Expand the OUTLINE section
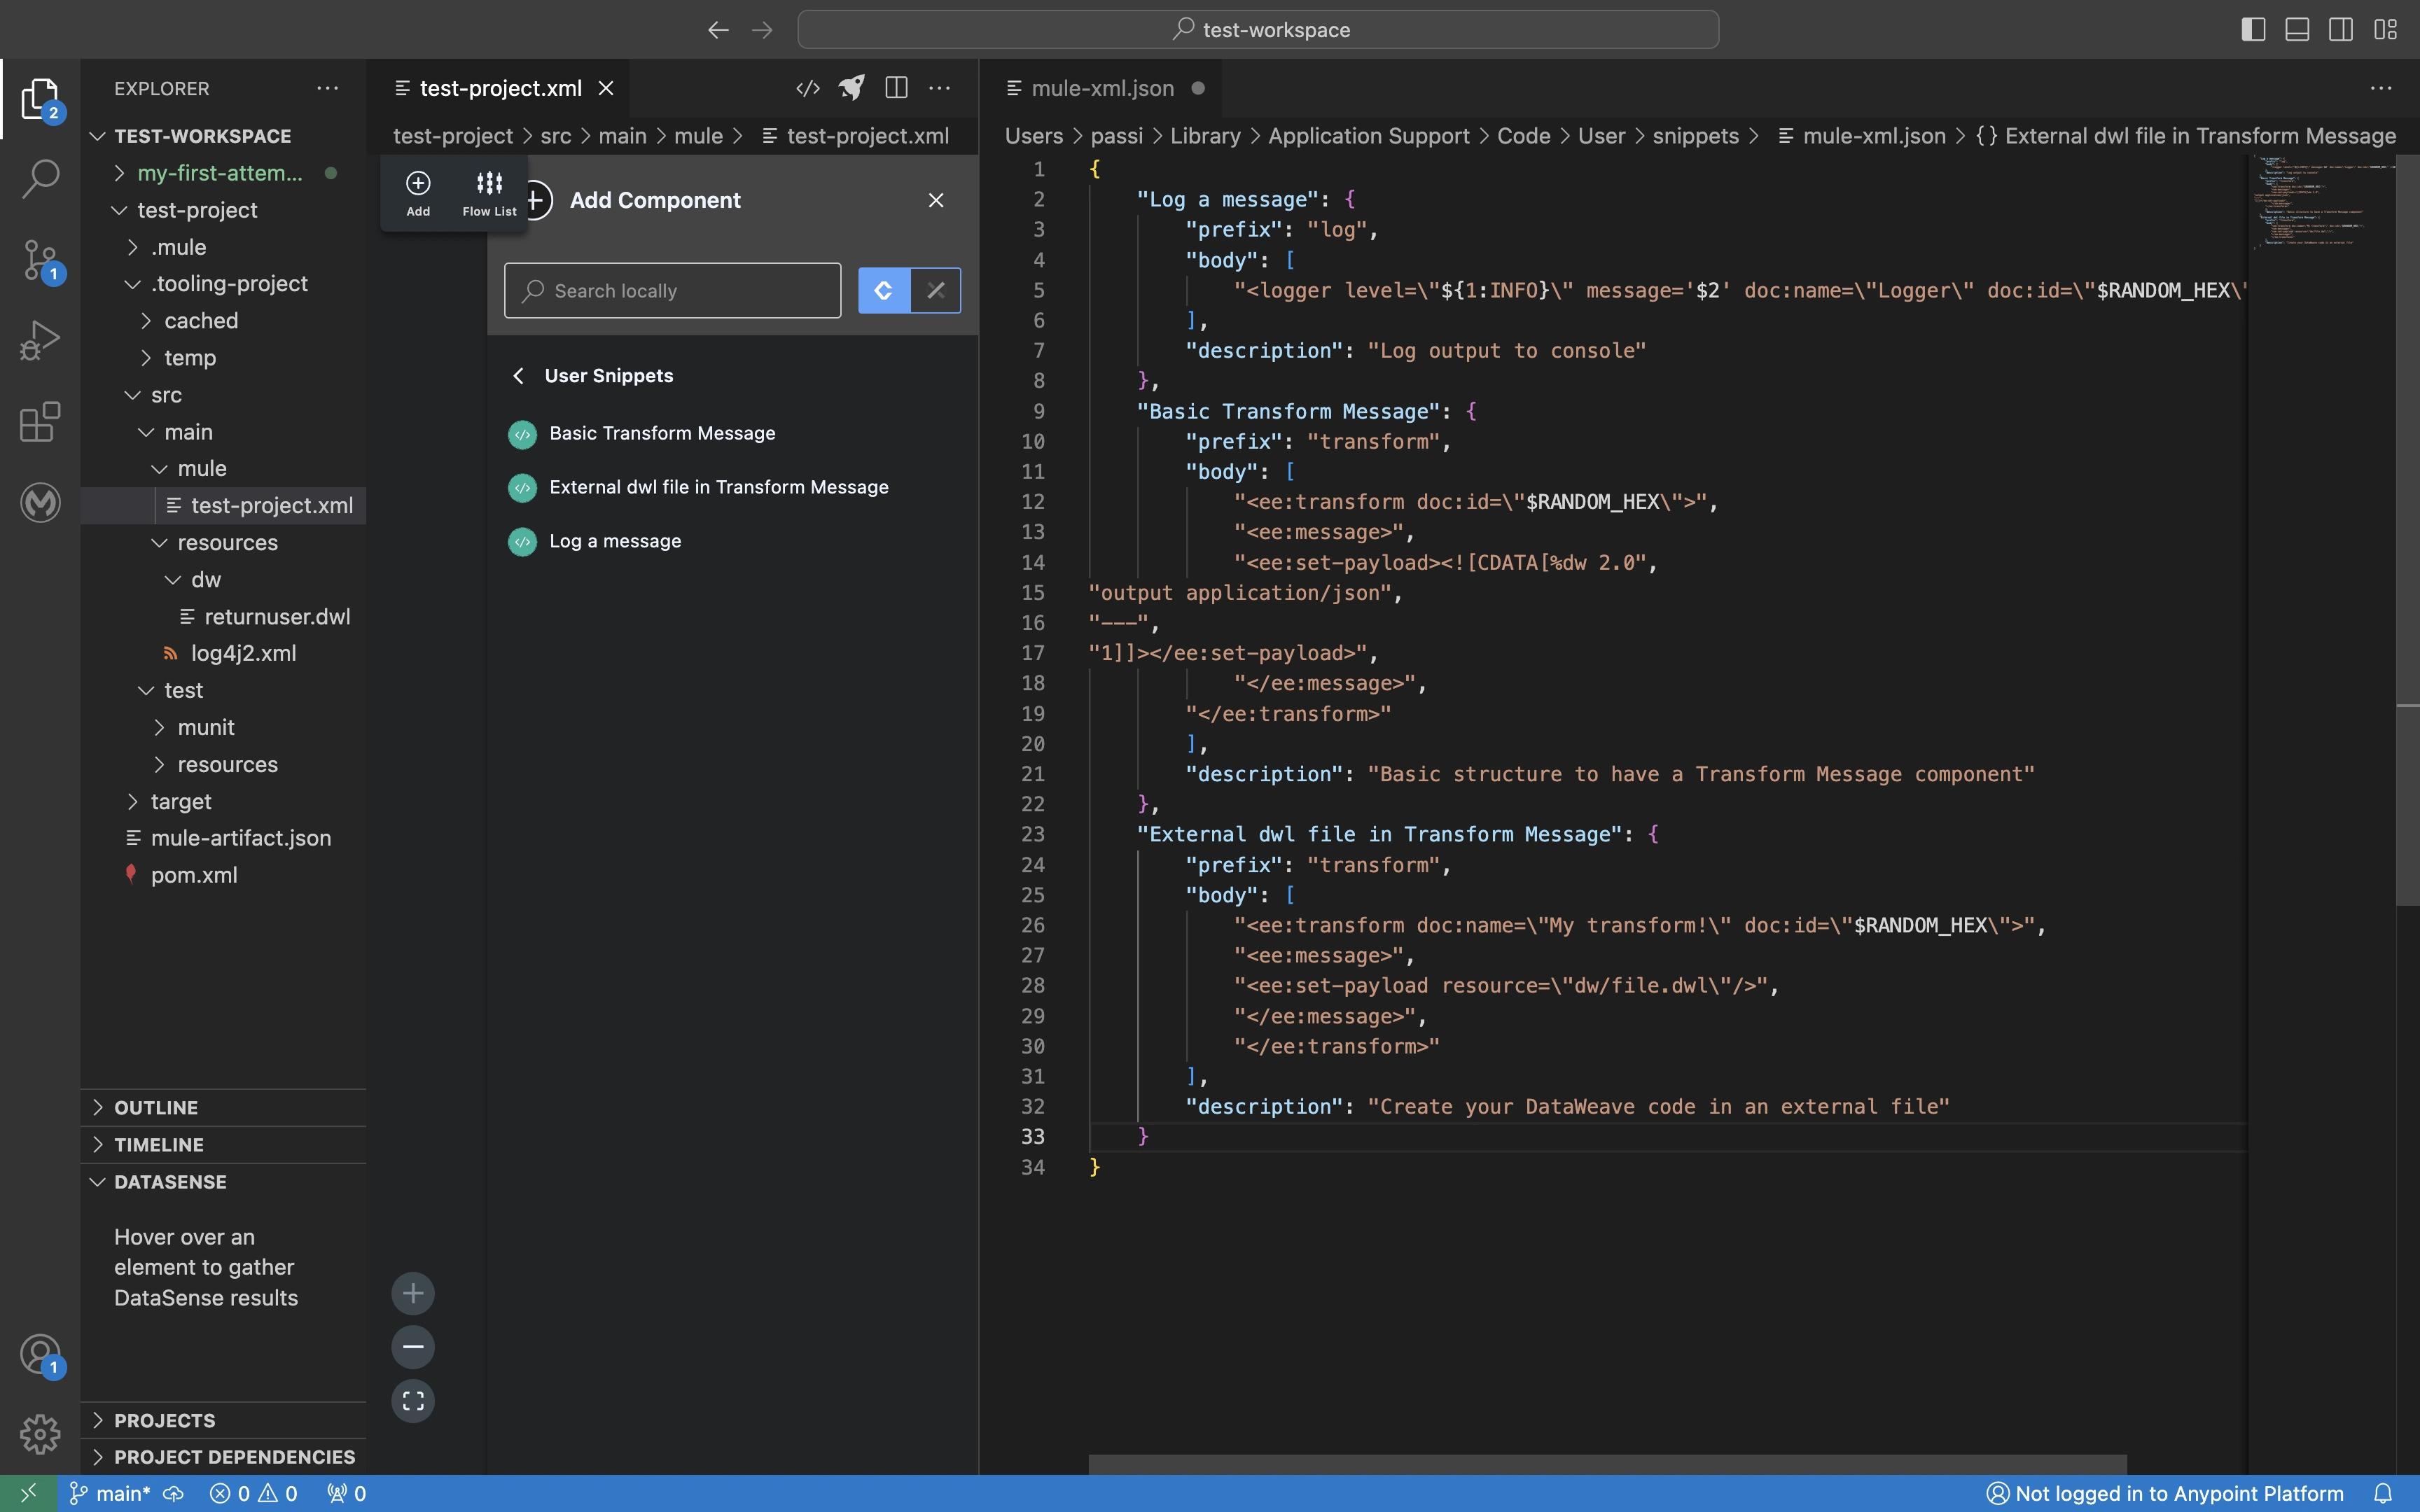This screenshot has height=1512, width=2420. point(156,1107)
